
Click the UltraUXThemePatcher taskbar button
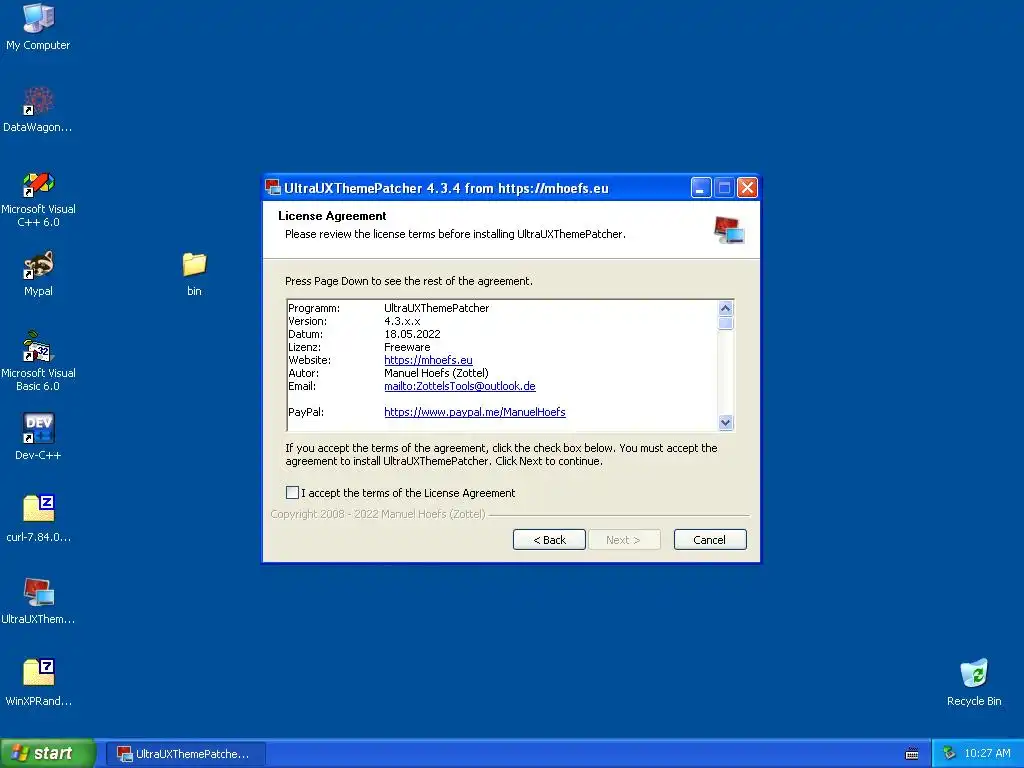(x=186, y=754)
